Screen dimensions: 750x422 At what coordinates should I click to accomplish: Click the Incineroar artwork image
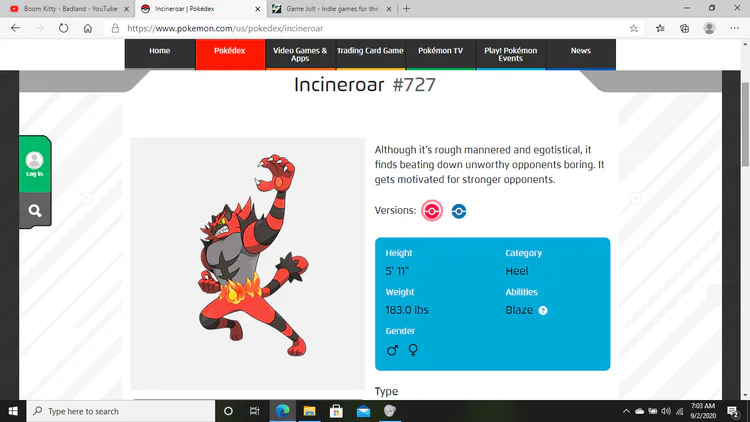[248, 263]
